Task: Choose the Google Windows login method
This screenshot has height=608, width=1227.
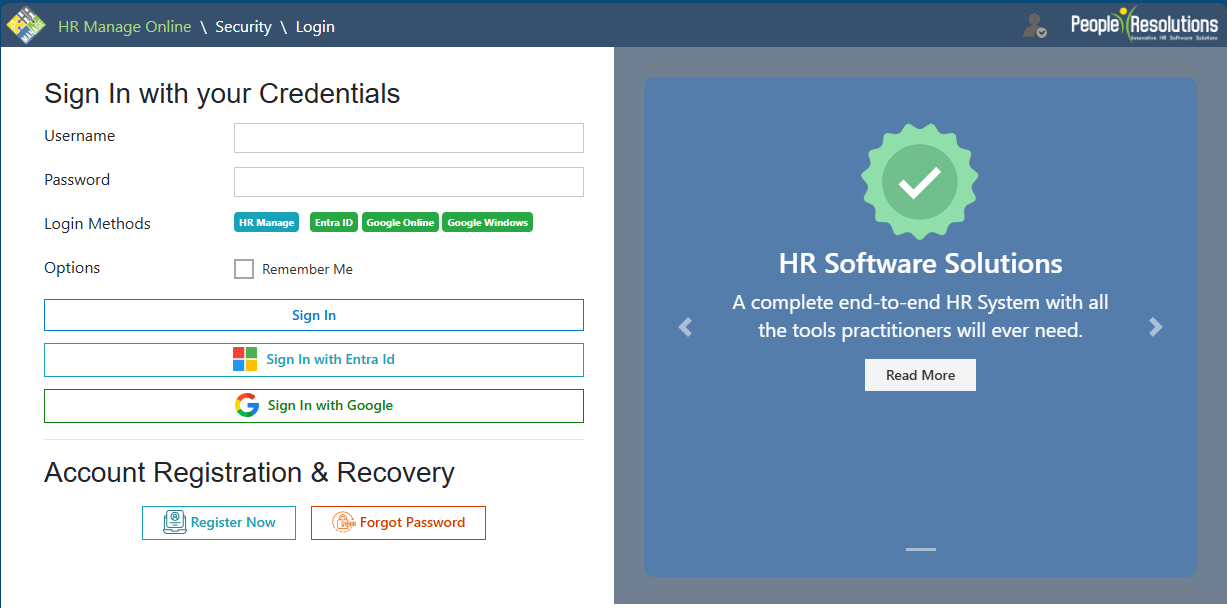Action: point(488,222)
